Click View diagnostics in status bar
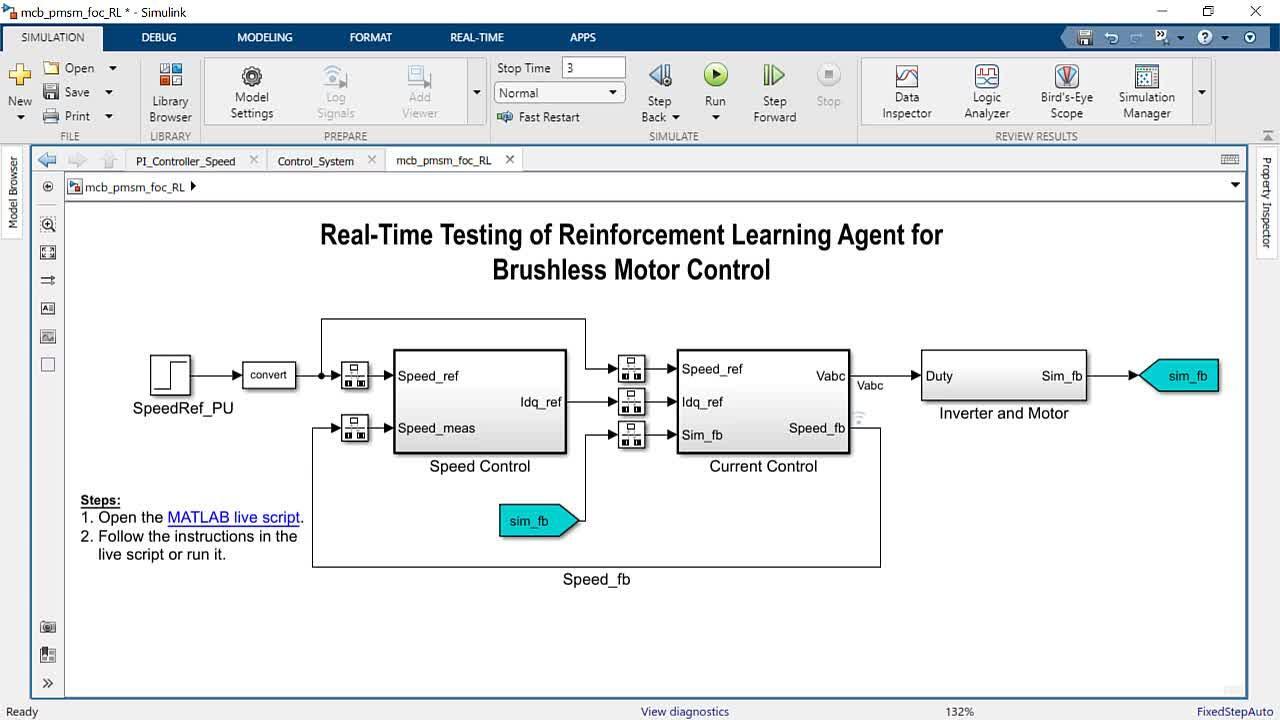Viewport: 1280px width, 720px height. tap(684, 712)
